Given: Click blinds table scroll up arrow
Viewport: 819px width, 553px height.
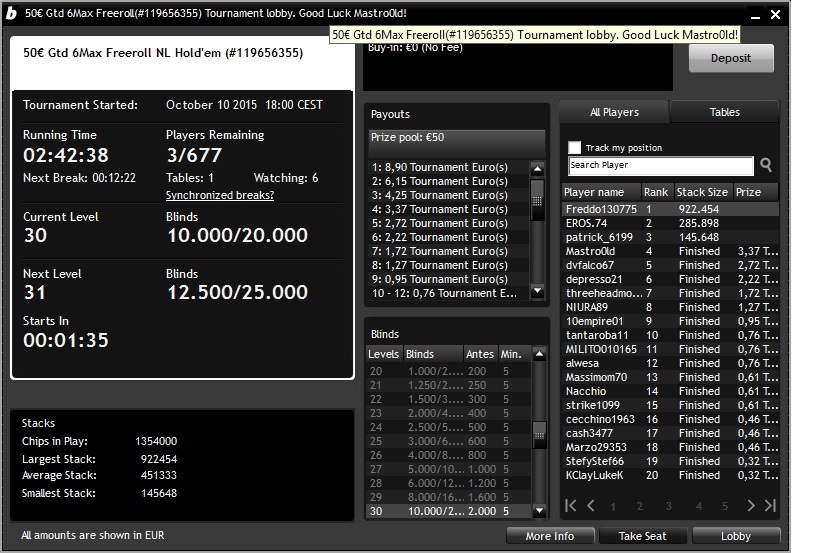Looking at the screenshot, I should (x=540, y=354).
